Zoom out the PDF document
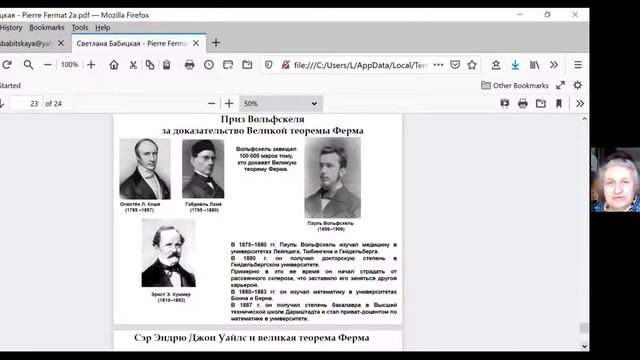 [211, 104]
